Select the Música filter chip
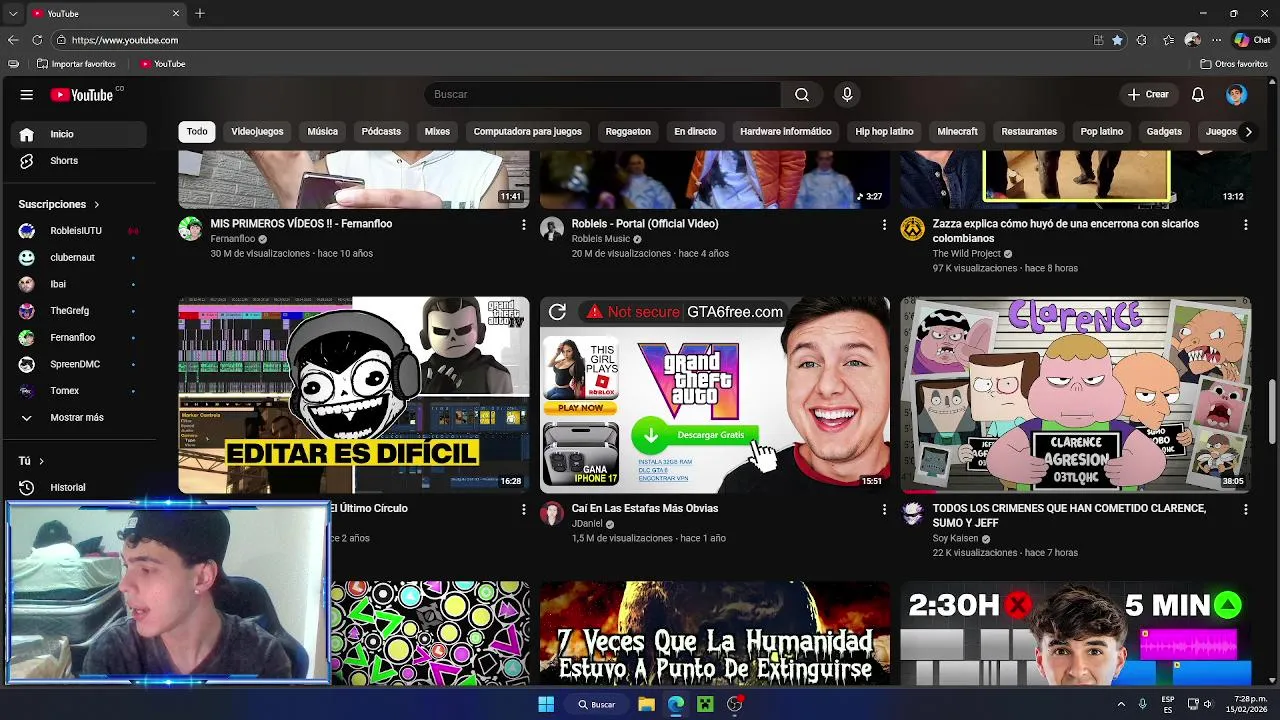 pyautogui.click(x=322, y=132)
